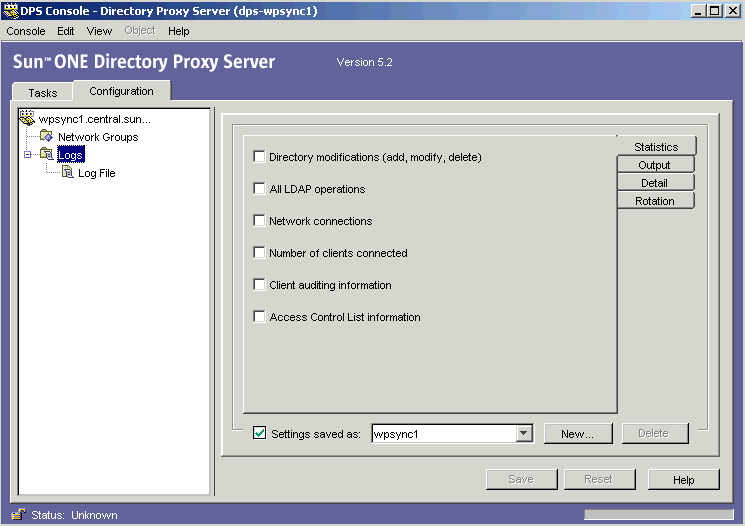Open the Console menu
The image size is (745, 526).
point(26,31)
